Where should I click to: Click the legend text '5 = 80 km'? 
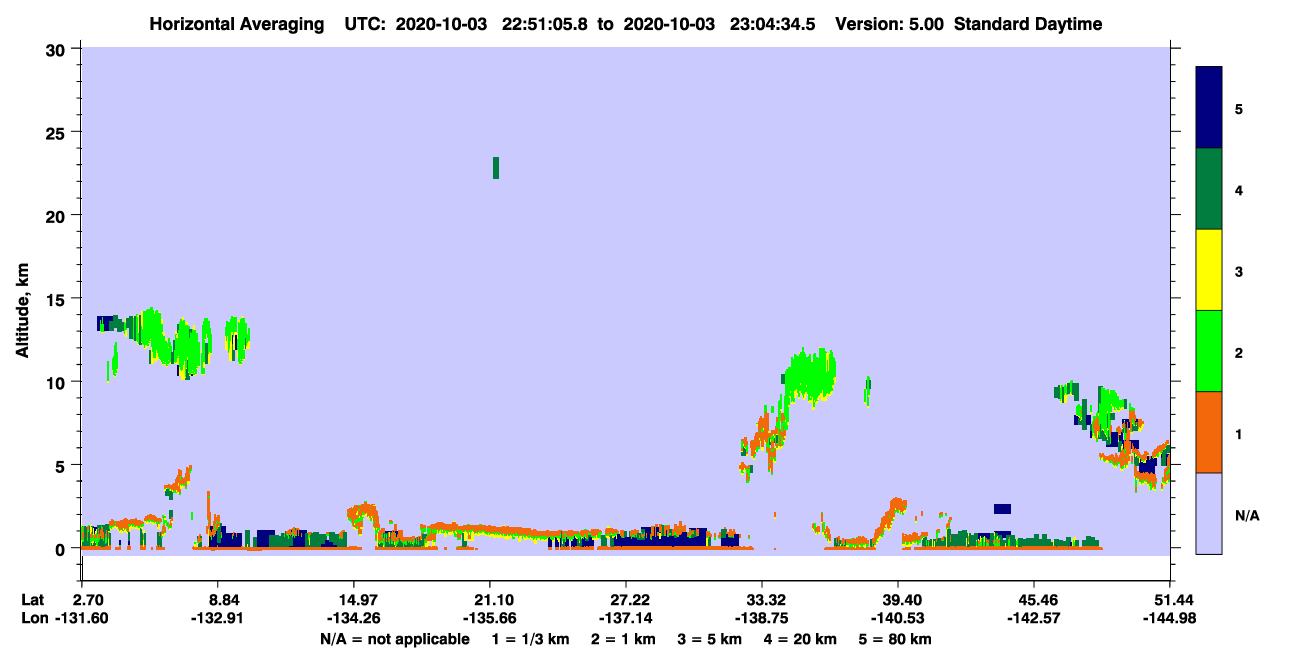(x=896, y=638)
